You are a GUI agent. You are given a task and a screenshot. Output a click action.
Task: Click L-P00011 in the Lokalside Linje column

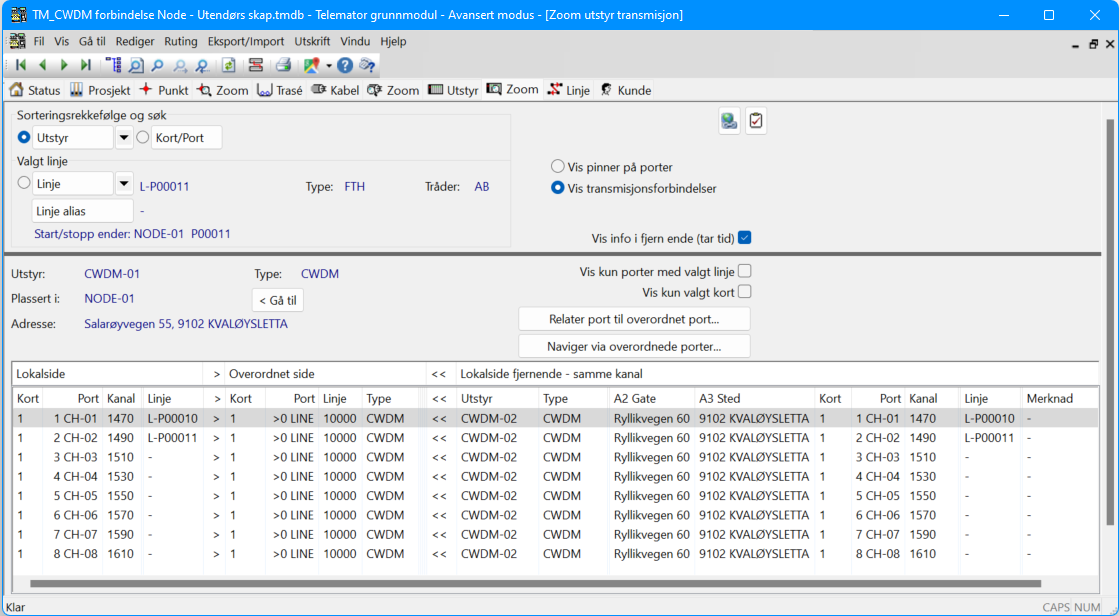tap(172, 437)
